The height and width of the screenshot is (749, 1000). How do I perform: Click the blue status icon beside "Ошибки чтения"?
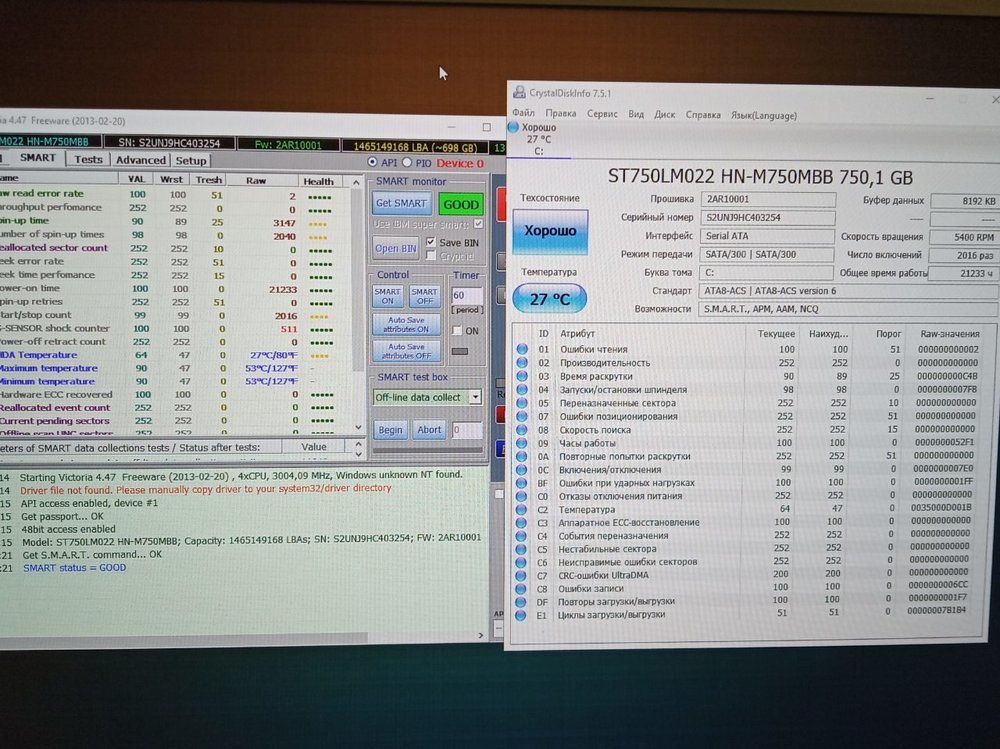522,348
